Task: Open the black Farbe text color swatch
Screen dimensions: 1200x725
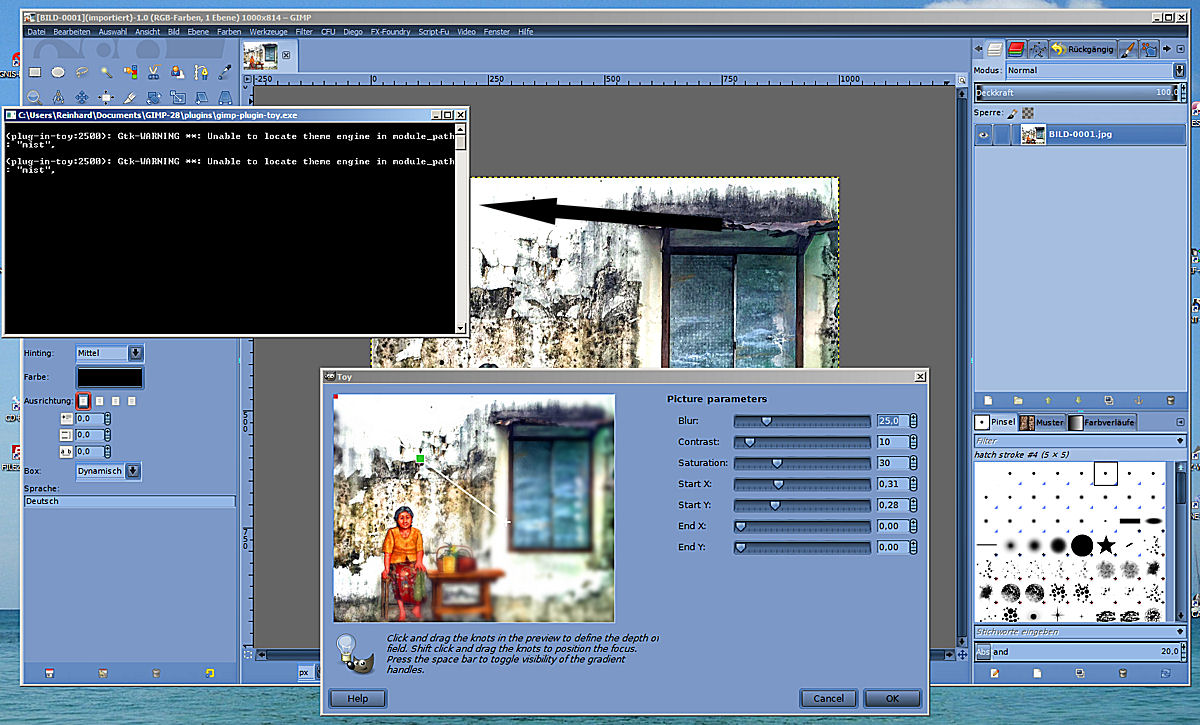Action: coord(110,378)
